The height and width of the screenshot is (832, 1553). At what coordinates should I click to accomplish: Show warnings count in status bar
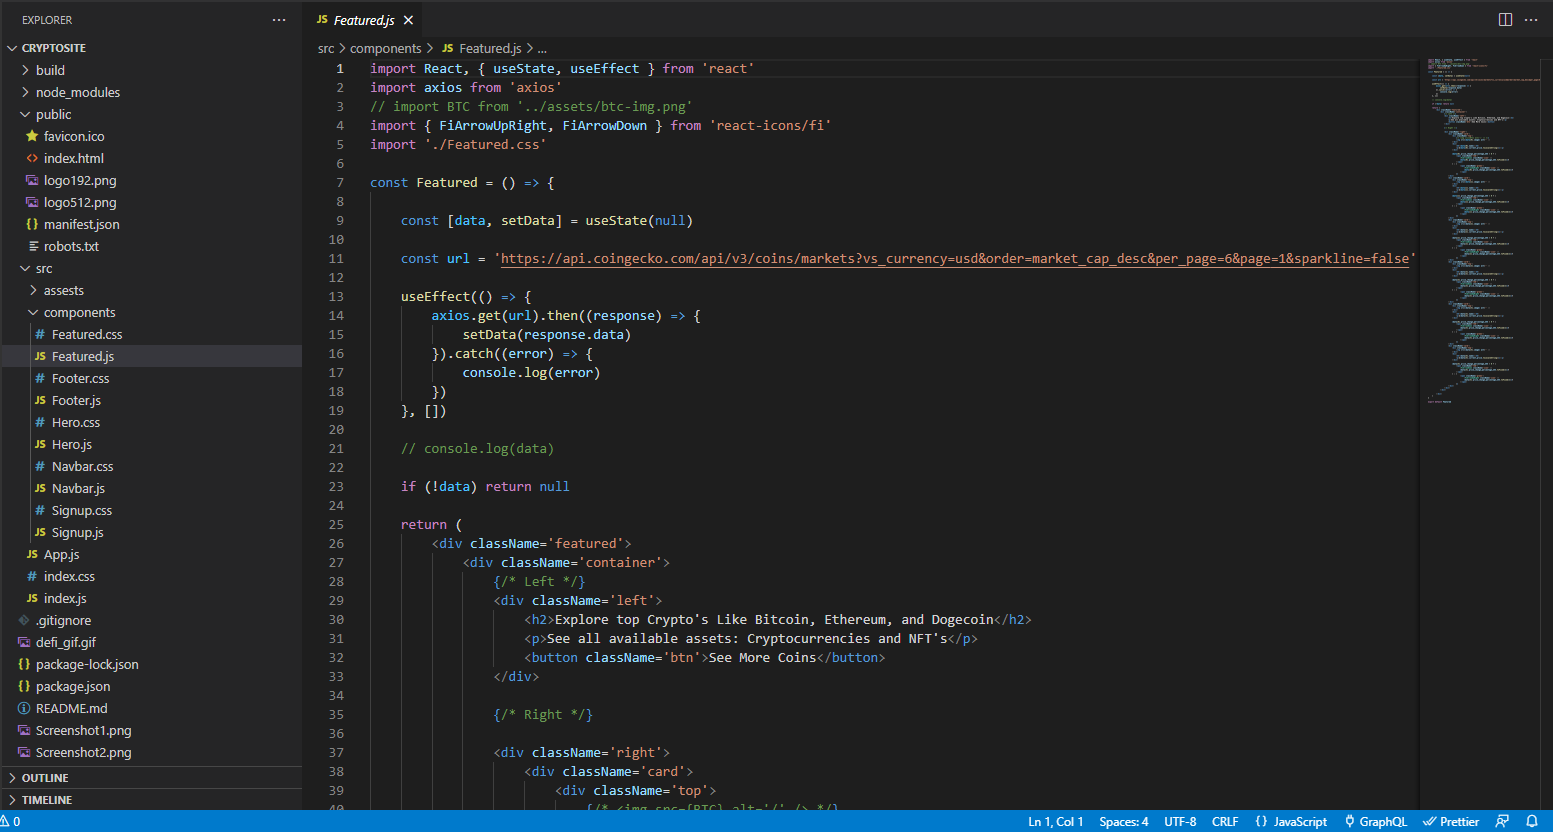[x=11, y=821]
